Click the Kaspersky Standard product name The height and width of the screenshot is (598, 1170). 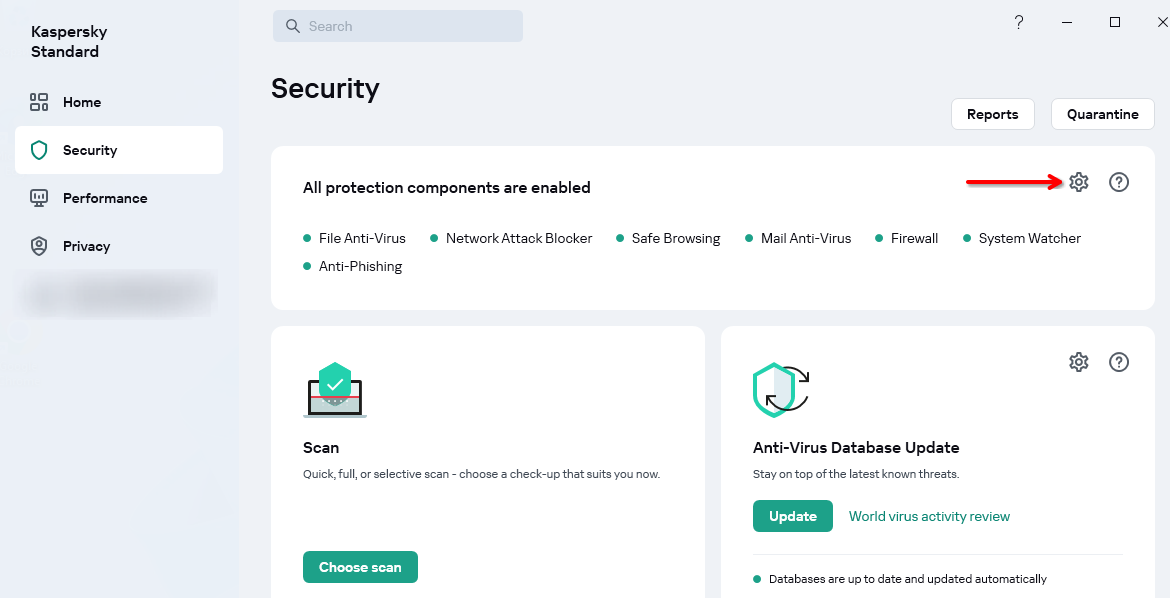(69, 42)
